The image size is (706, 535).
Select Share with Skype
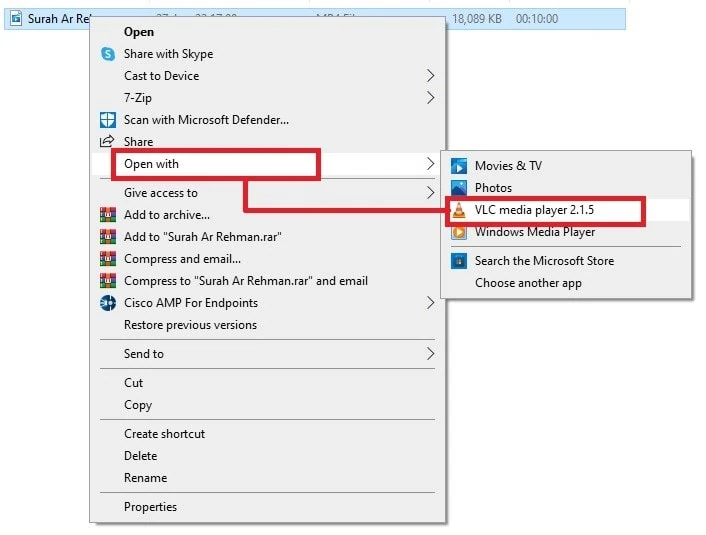(267, 54)
